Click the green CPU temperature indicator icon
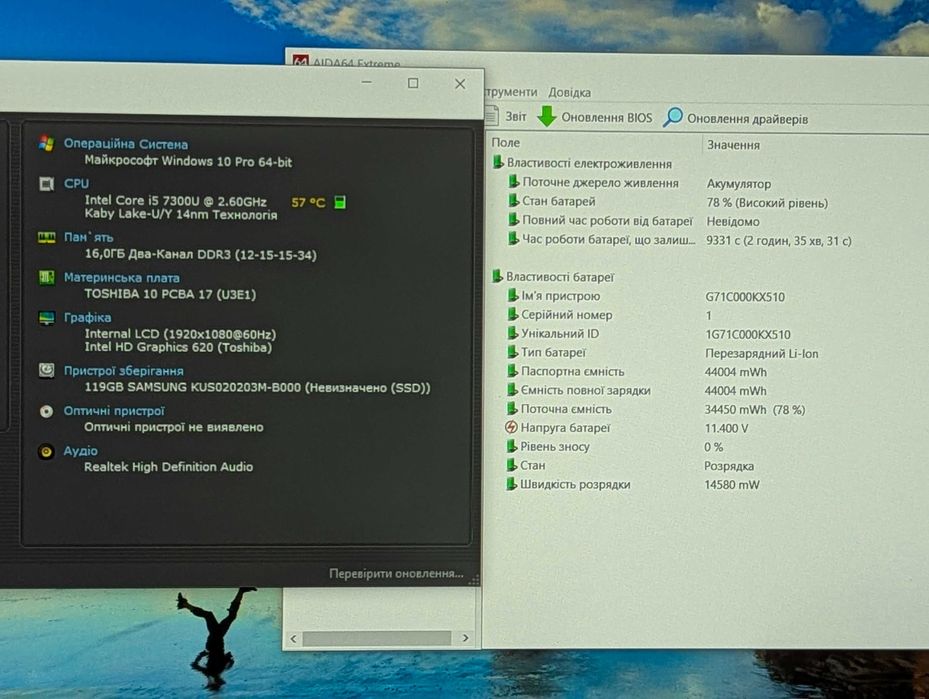This screenshot has height=699, width=929. (x=340, y=203)
